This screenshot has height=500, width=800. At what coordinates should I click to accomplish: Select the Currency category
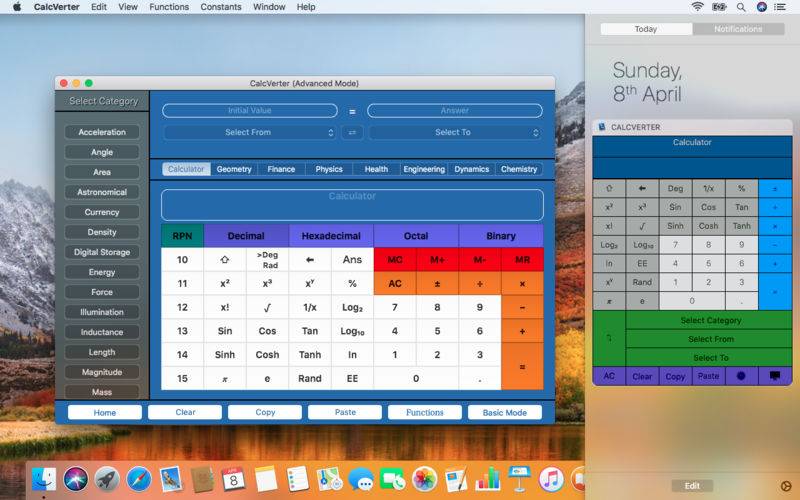tap(102, 212)
